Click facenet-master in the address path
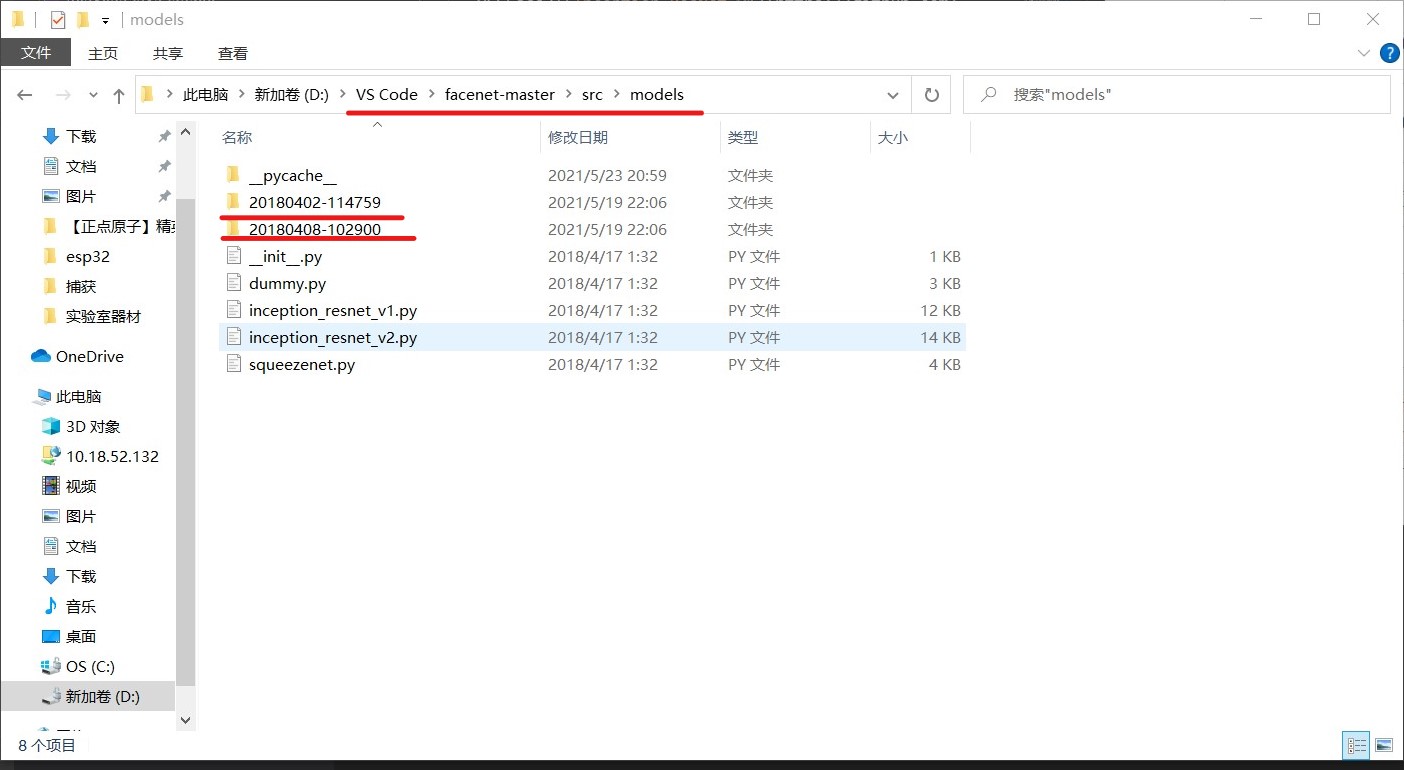1404x770 pixels. tap(500, 94)
